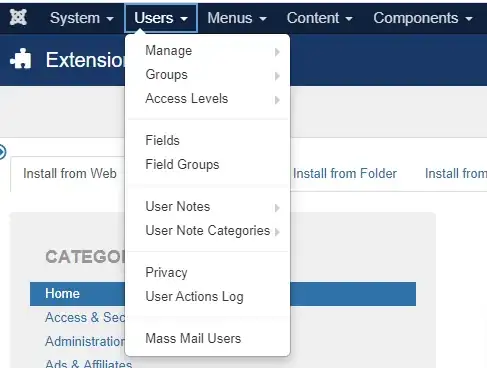Viewport: 487px width, 368px height.
Task: Expand the Groups submenu arrow
Action: 277,76
